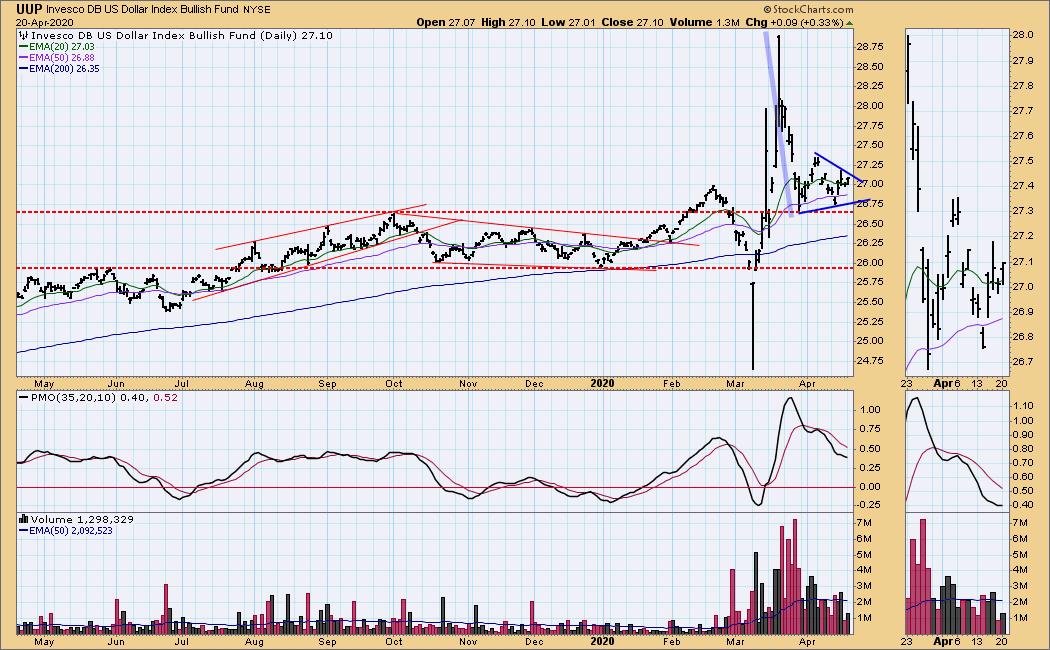Click the 25.25 price axis label

[x=869, y=321]
